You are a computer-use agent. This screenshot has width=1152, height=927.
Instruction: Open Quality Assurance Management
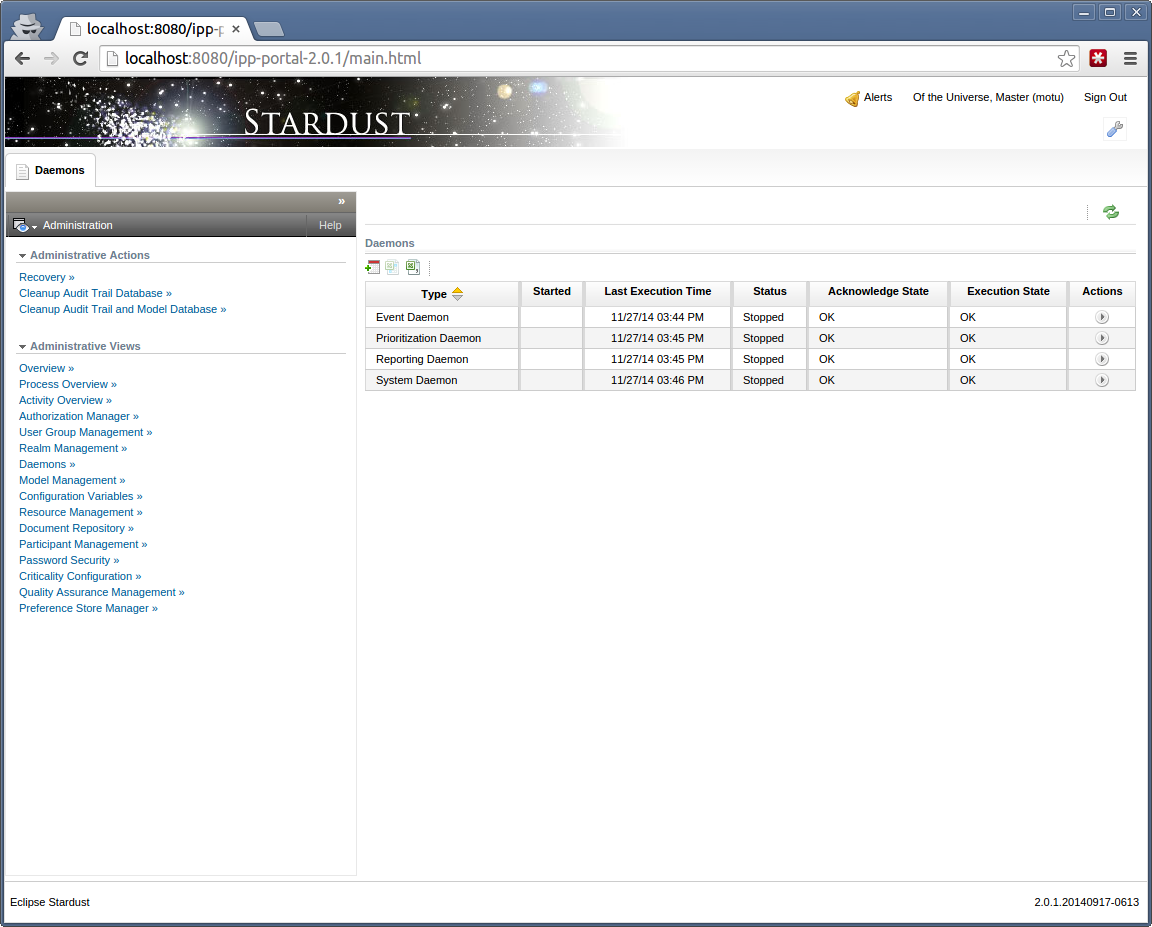pyautogui.click(x=102, y=593)
